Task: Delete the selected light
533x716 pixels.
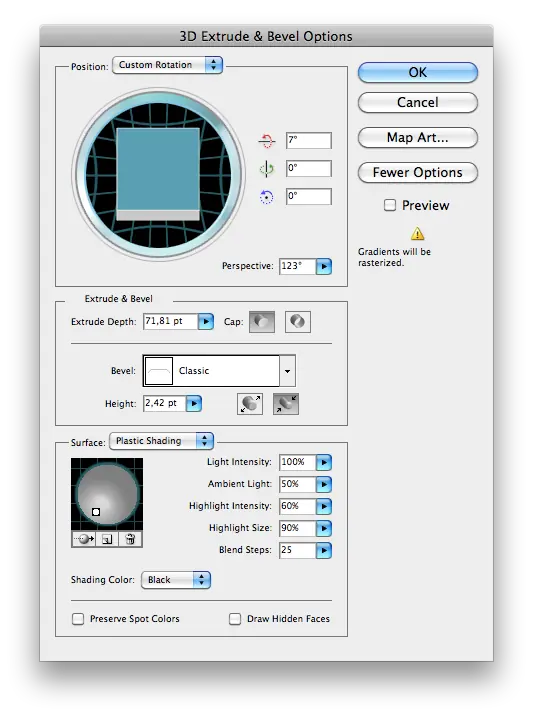Action: coord(130,539)
